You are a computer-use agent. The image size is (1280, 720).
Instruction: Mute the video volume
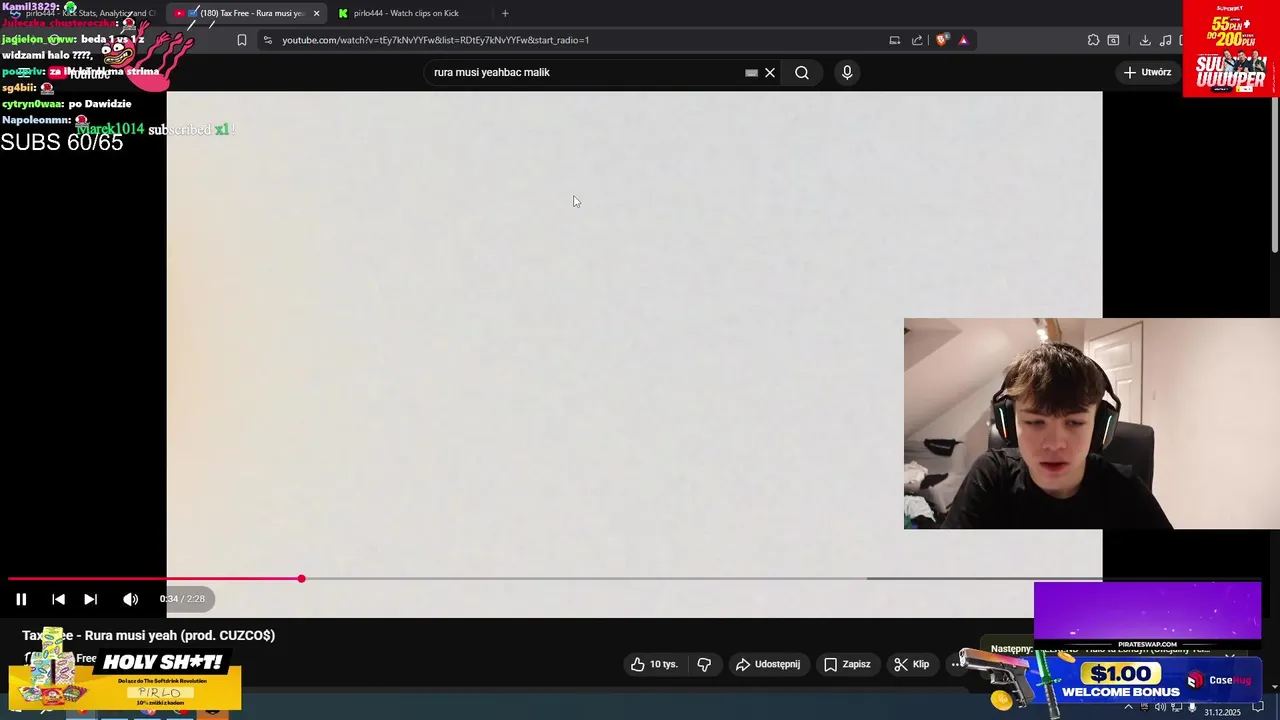click(130, 599)
